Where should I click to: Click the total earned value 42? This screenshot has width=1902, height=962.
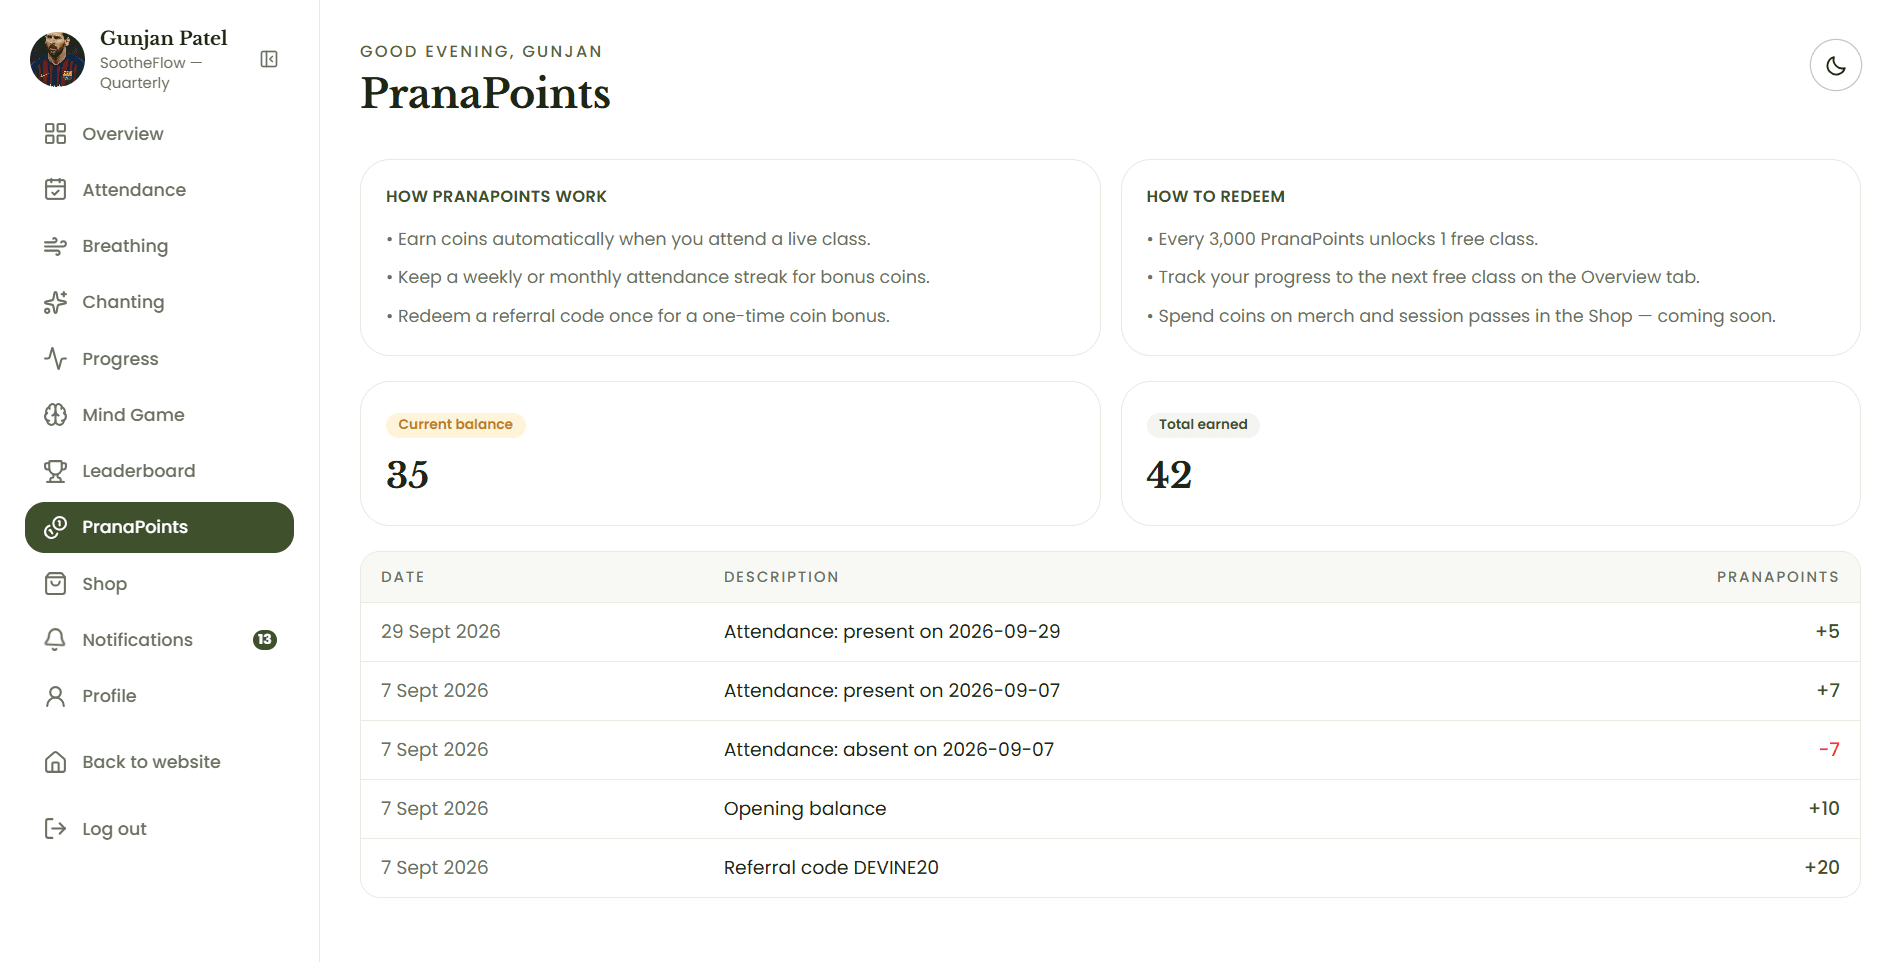pos(1169,475)
